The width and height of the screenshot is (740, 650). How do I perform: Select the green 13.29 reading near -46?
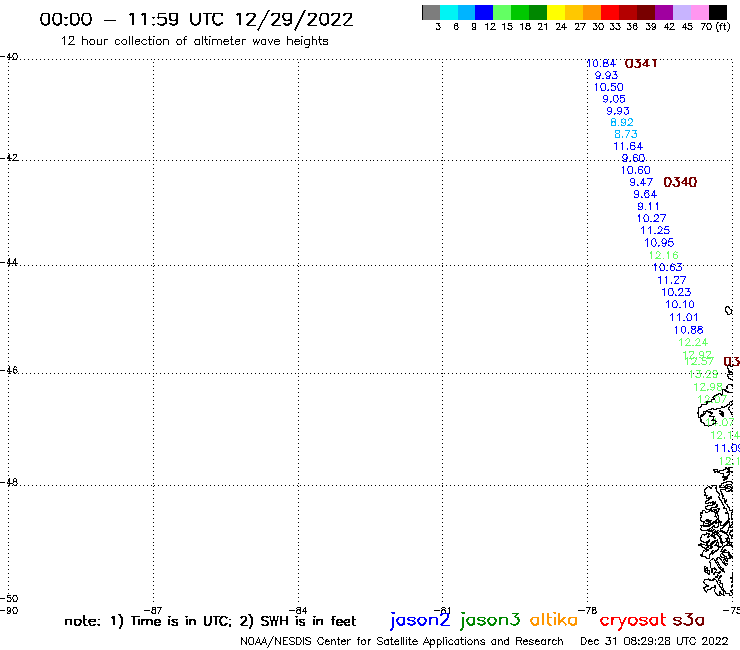[704, 374]
